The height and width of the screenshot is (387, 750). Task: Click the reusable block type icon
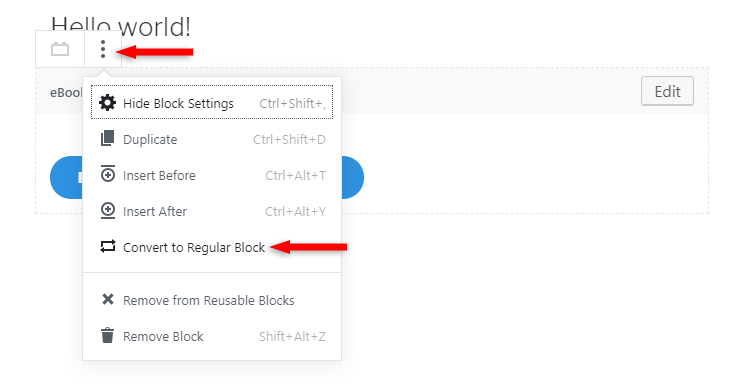pos(60,49)
